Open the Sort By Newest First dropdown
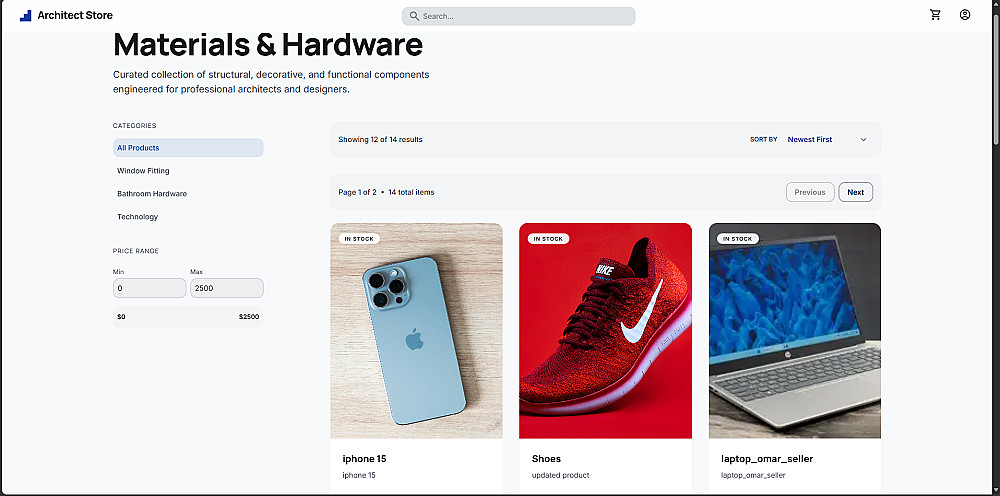The height and width of the screenshot is (496, 1000). coord(827,140)
